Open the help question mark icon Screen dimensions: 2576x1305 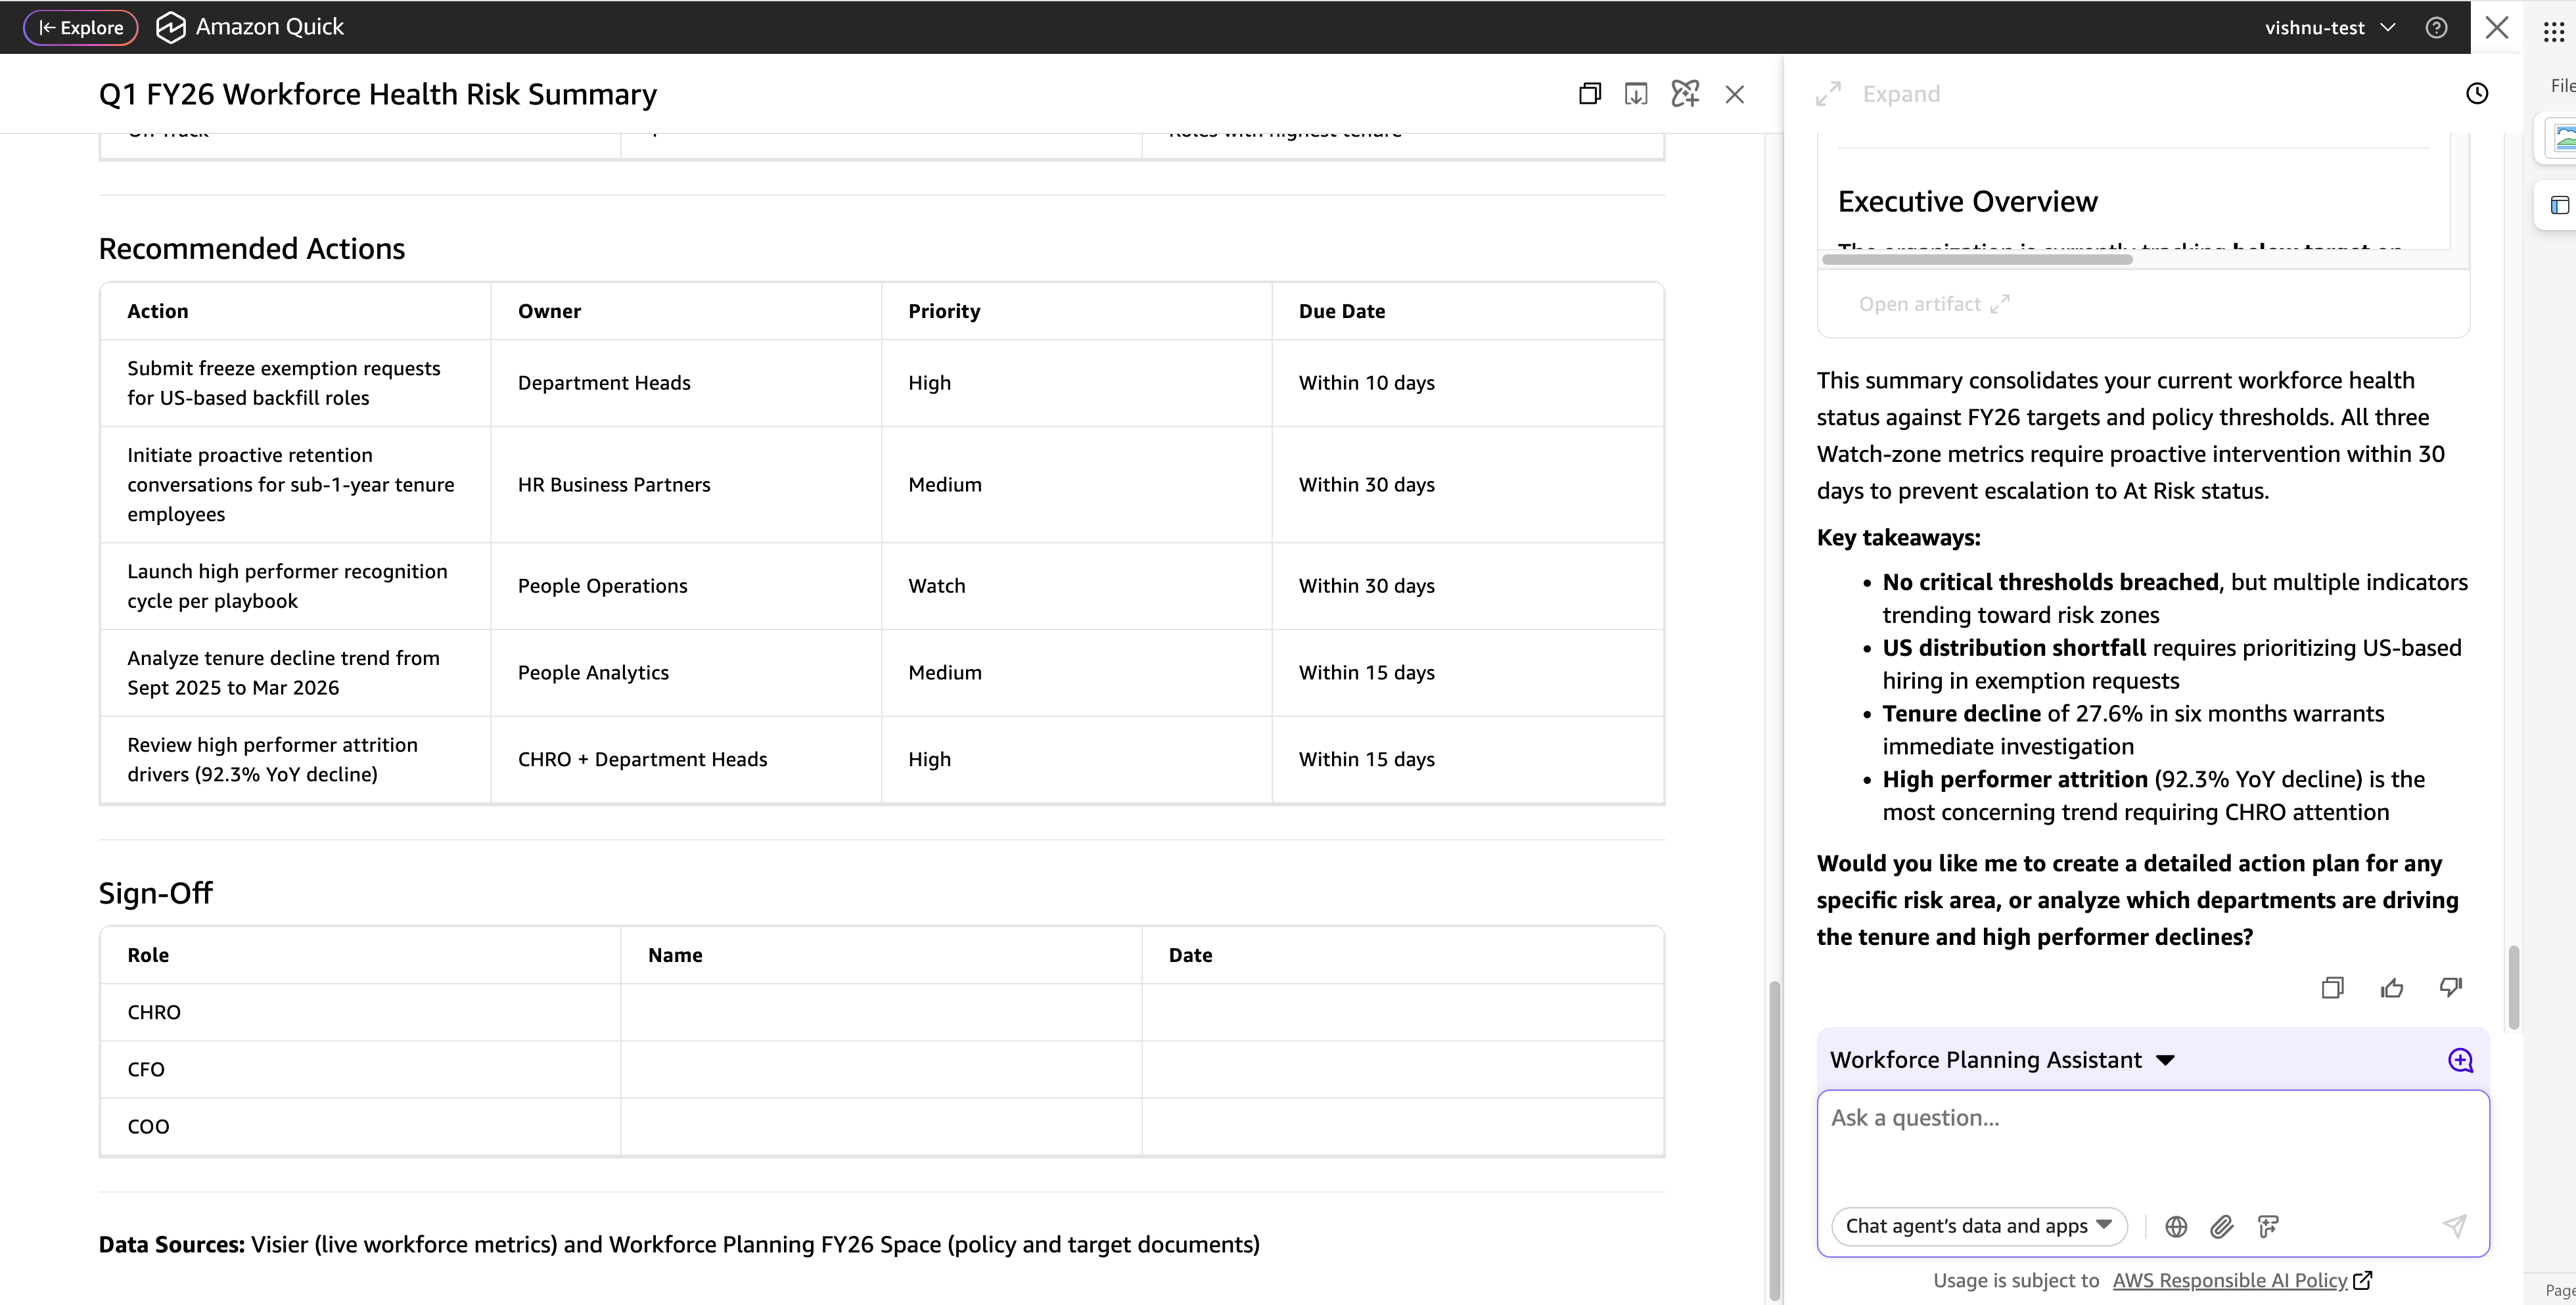click(2436, 27)
